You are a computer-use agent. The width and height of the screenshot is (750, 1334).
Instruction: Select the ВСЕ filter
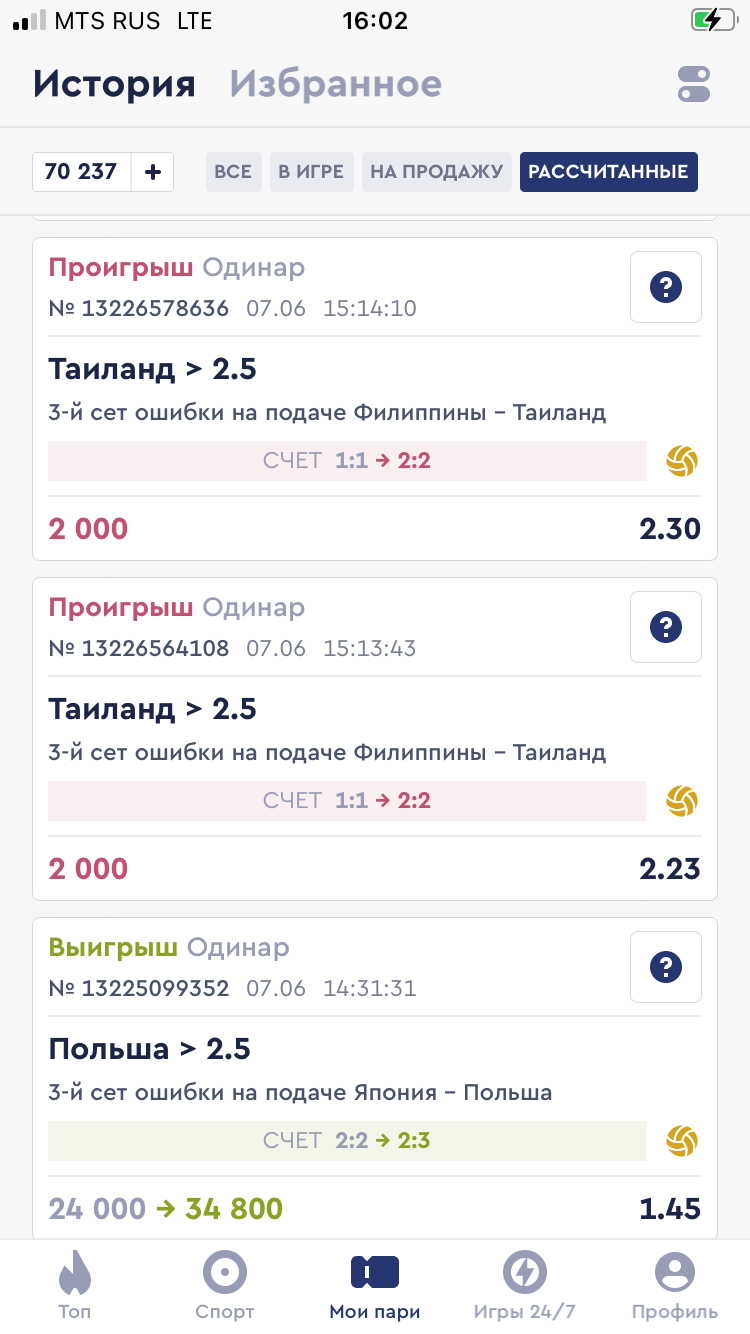233,172
